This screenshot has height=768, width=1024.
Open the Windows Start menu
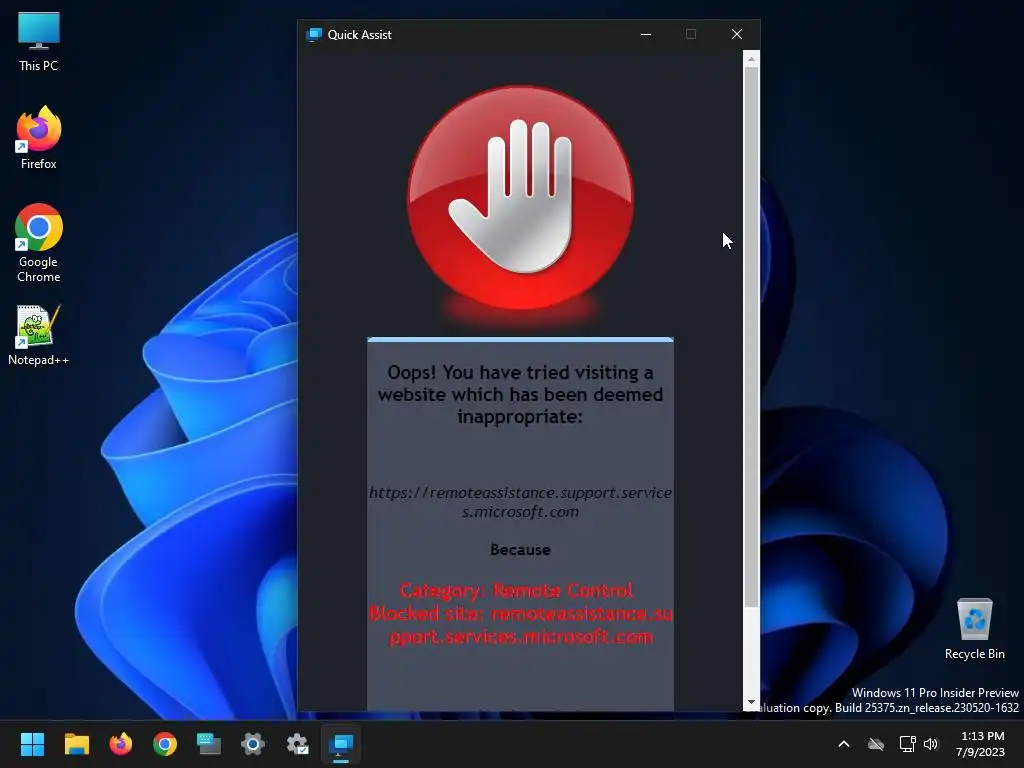point(32,744)
